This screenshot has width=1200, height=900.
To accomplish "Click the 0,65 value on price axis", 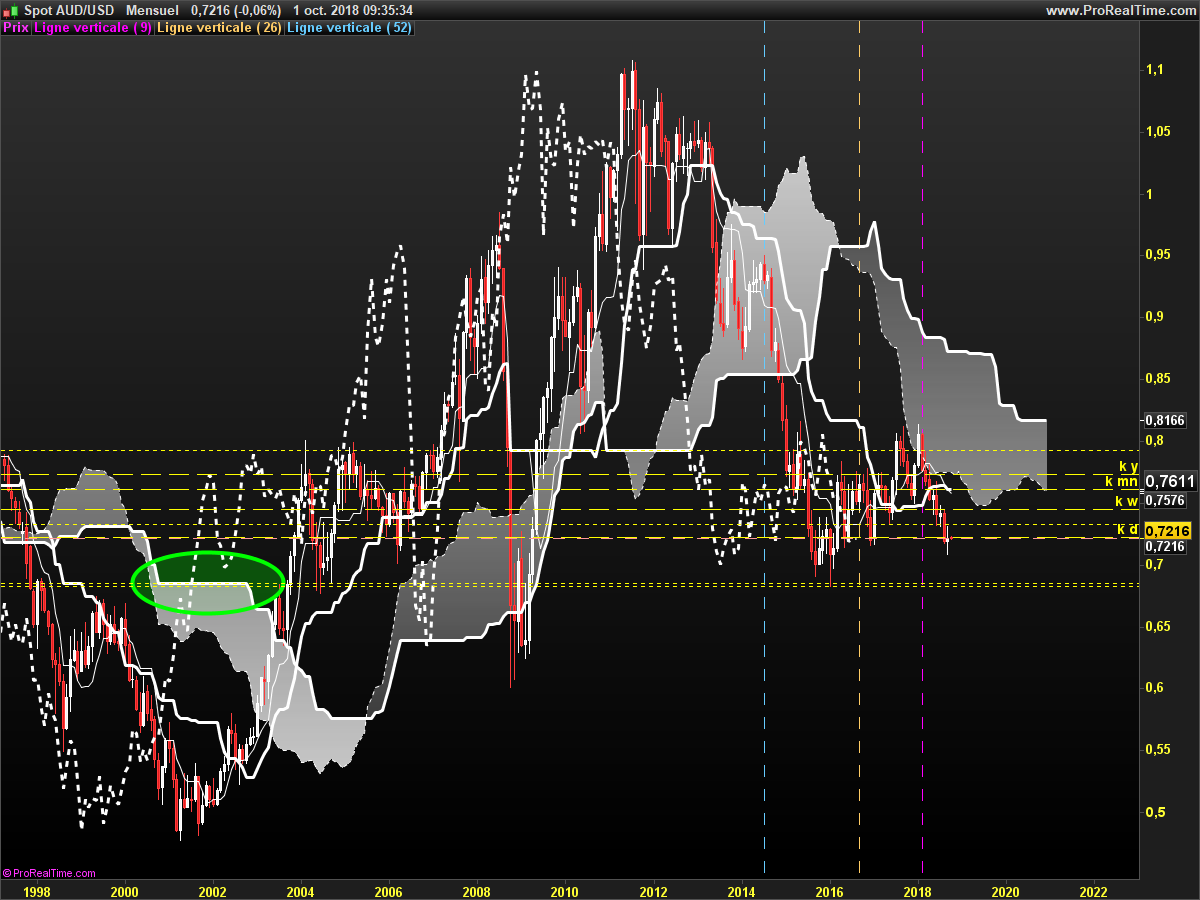I will (1159, 626).
